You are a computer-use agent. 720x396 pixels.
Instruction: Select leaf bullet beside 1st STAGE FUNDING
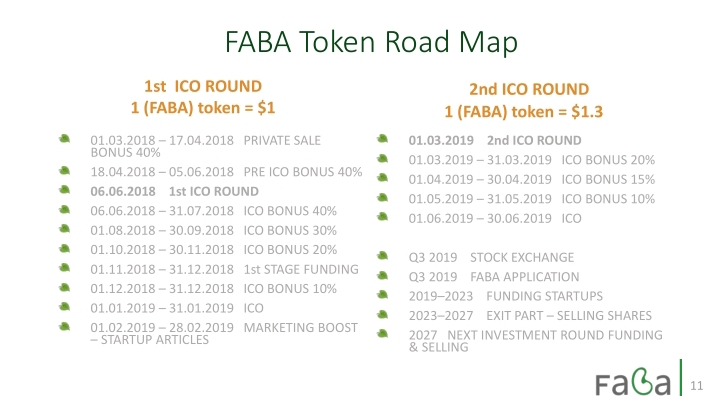coord(65,268)
